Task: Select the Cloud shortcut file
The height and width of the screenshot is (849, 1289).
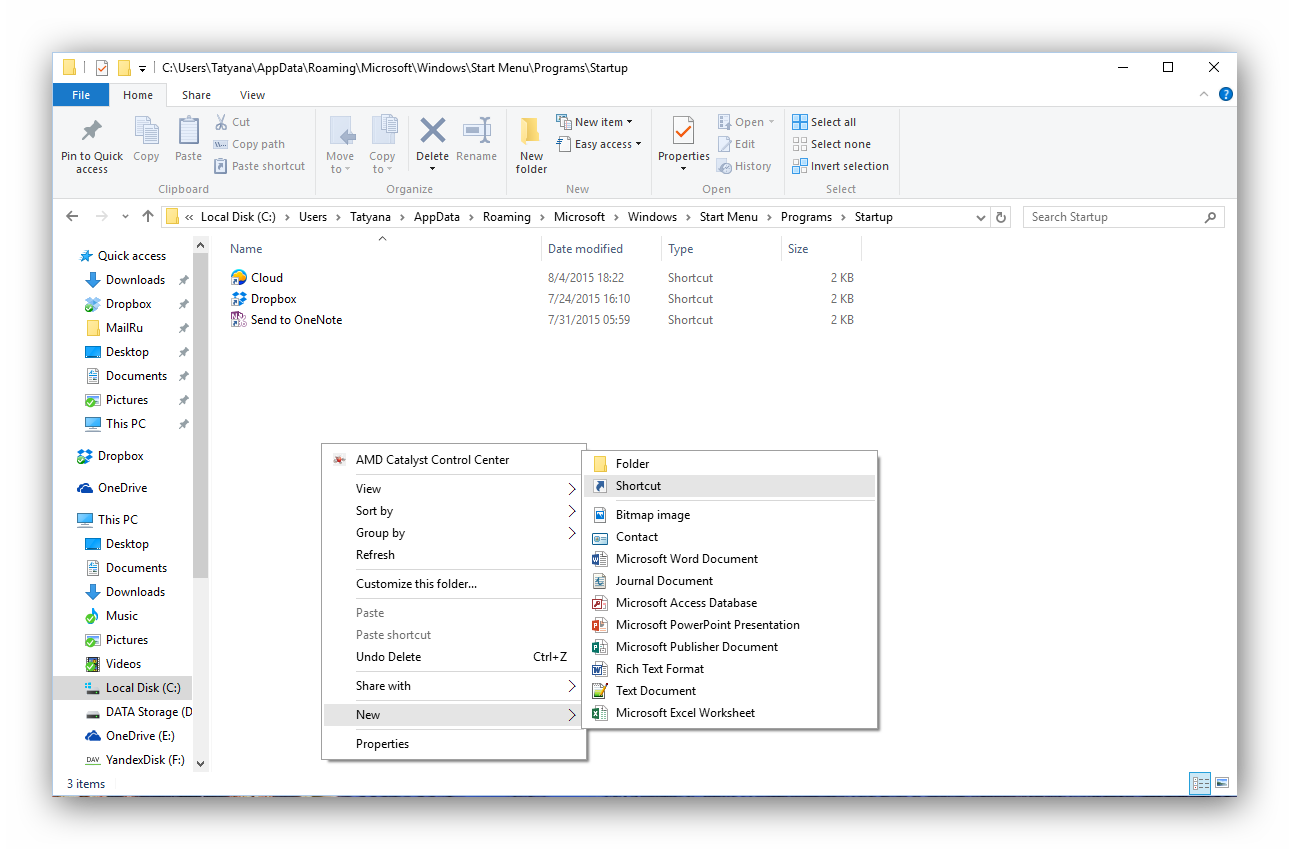Action: click(x=257, y=278)
